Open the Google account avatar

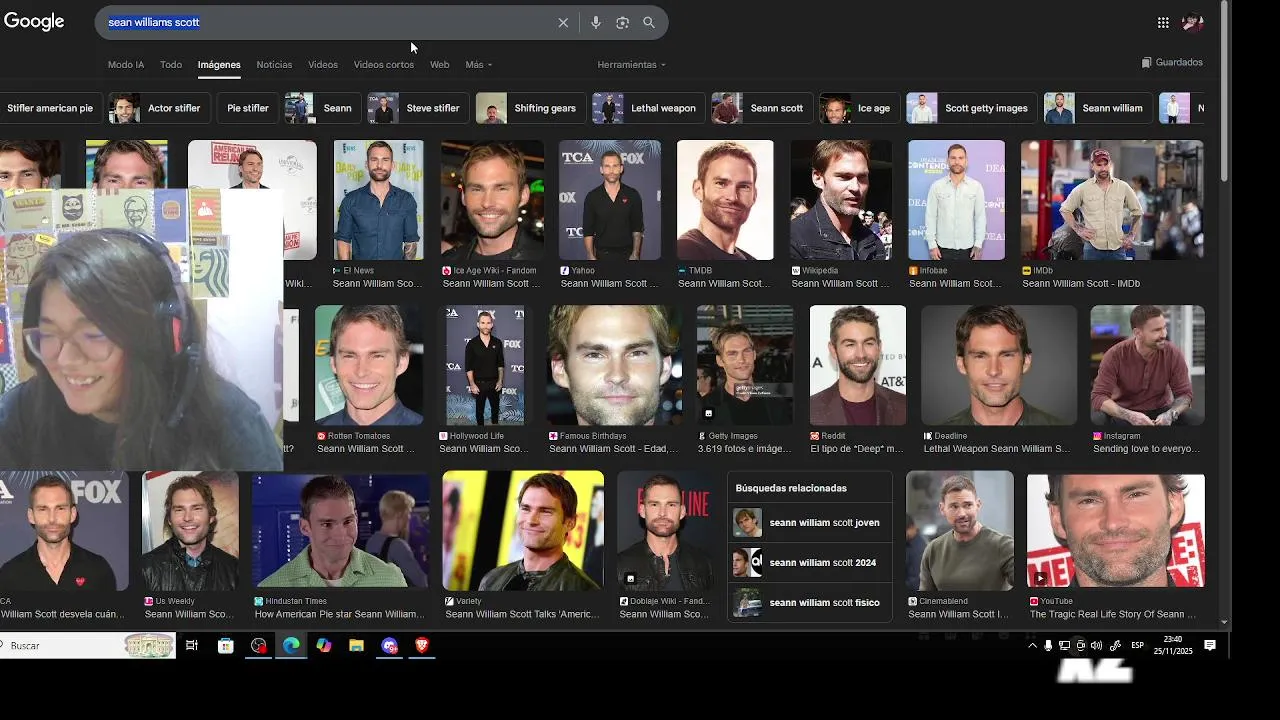[x=1192, y=22]
